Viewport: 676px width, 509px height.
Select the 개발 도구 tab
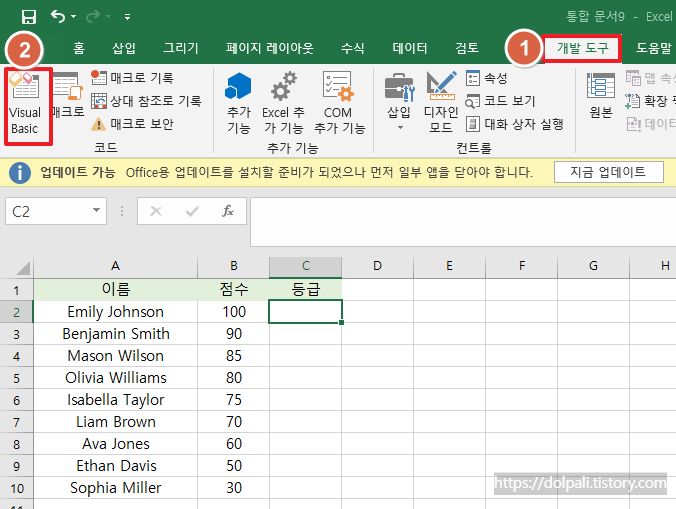[582, 48]
